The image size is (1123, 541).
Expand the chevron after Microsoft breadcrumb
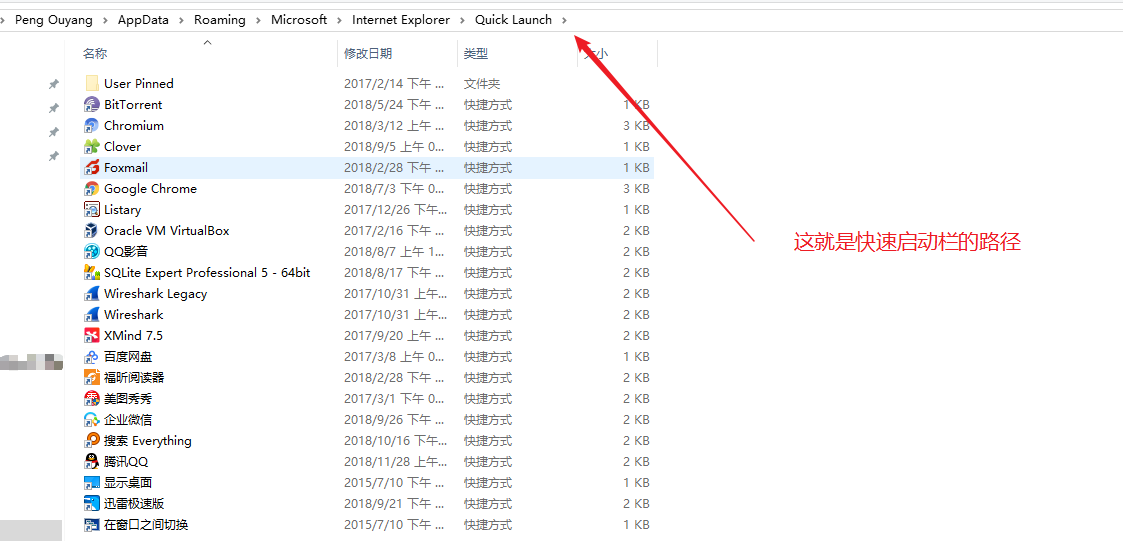339,21
